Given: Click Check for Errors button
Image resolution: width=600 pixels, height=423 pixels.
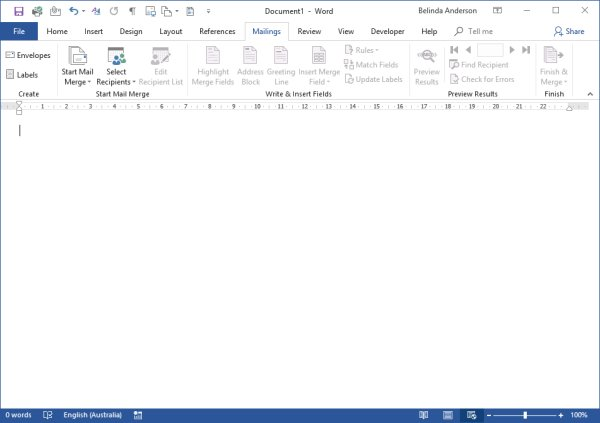Looking at the screenshot, I should 482,79.
